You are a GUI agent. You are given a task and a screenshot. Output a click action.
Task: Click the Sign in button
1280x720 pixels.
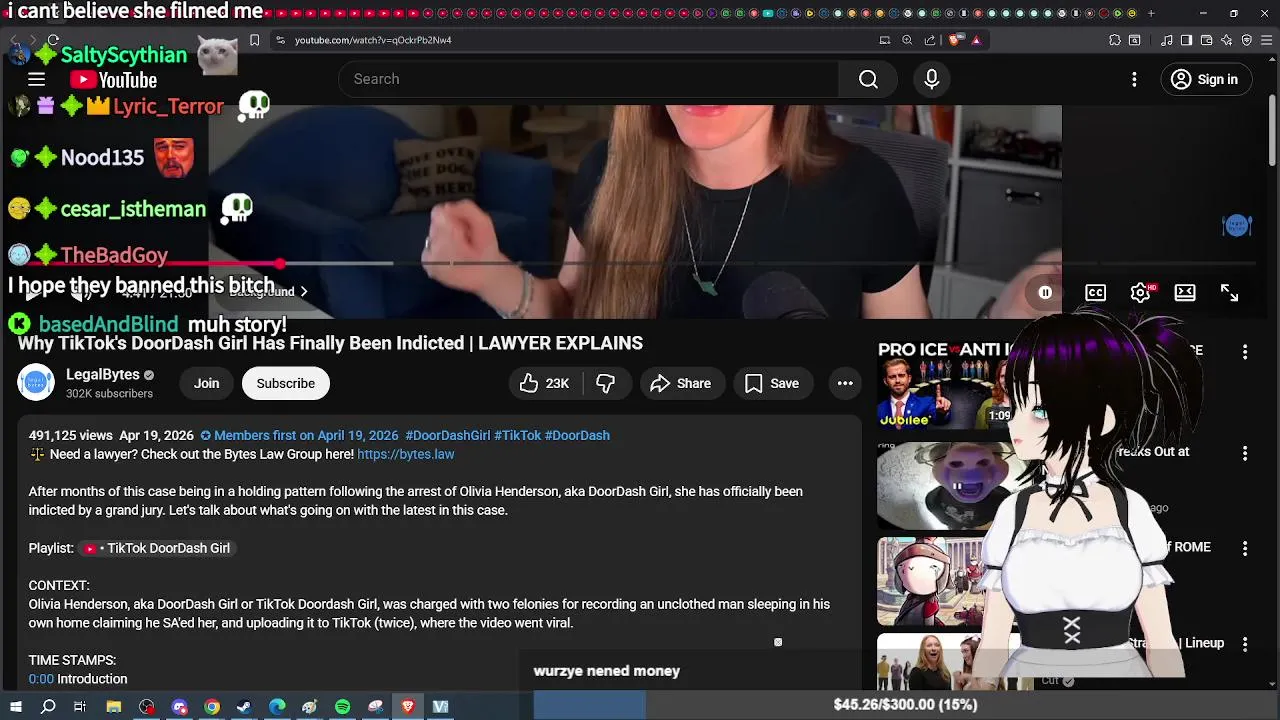[x=1206, y=79]
